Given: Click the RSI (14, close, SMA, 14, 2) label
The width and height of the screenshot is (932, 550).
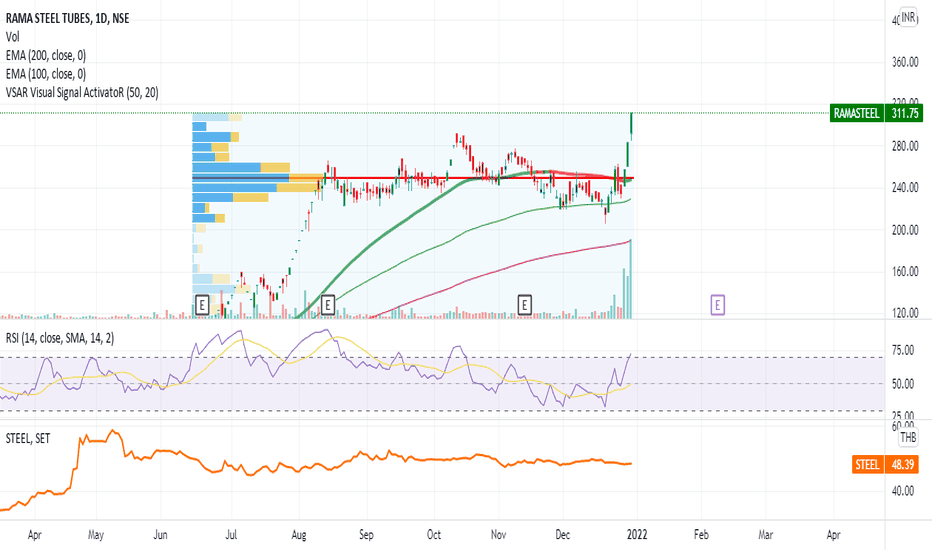Looking at the screenshot, I should point(60,338).
